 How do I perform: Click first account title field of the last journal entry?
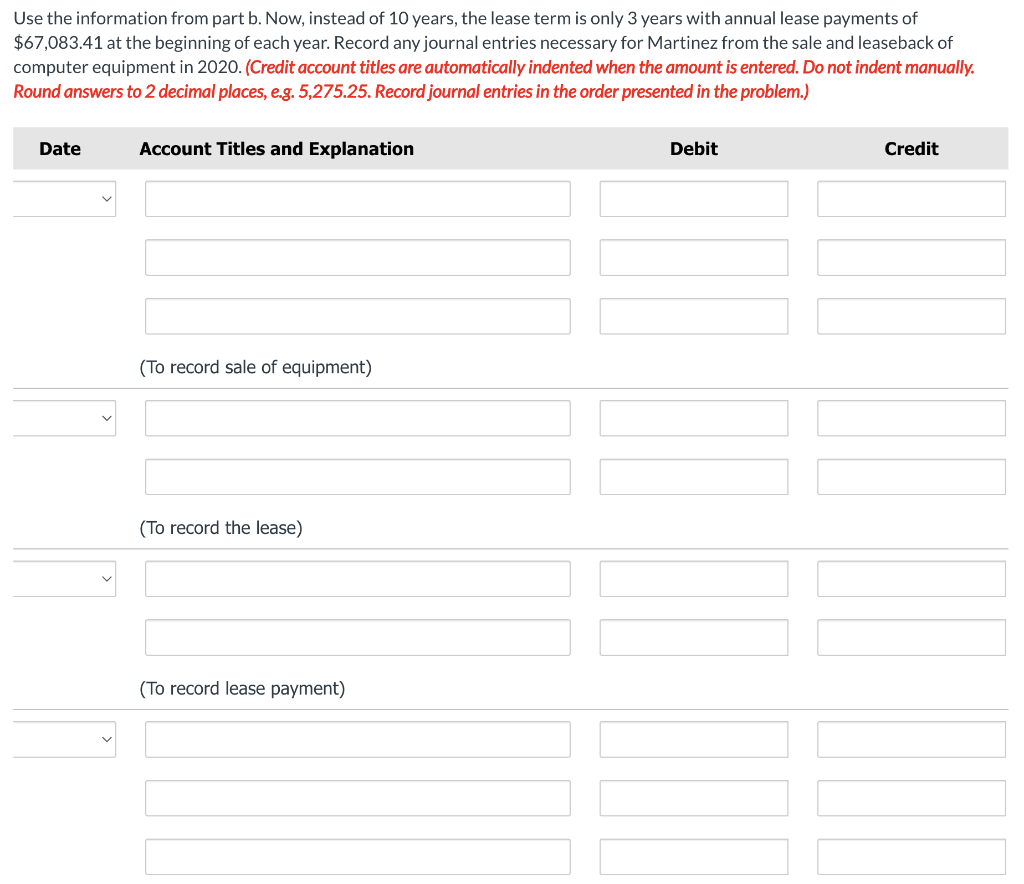(358, 740)
